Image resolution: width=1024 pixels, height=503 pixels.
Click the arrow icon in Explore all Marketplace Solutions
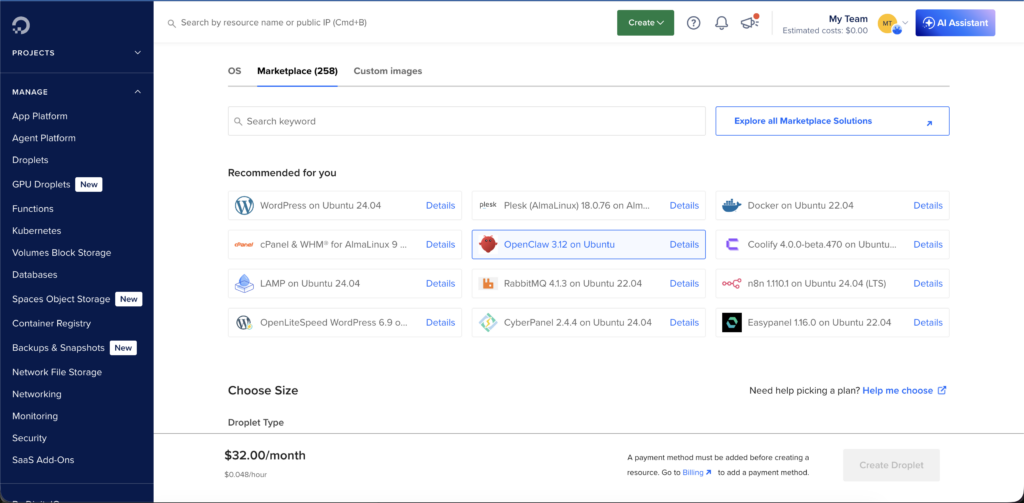click(929, 122)
